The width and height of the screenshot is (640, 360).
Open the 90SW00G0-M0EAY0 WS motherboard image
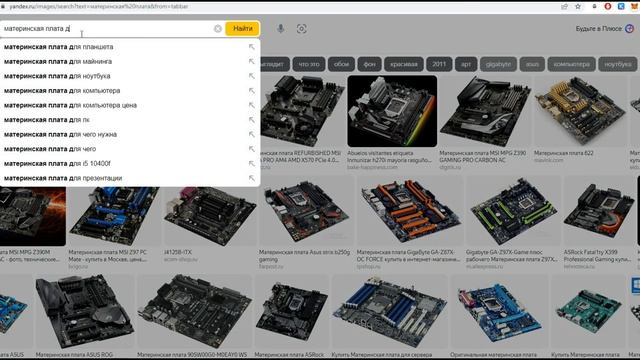(x=194, y=311)
